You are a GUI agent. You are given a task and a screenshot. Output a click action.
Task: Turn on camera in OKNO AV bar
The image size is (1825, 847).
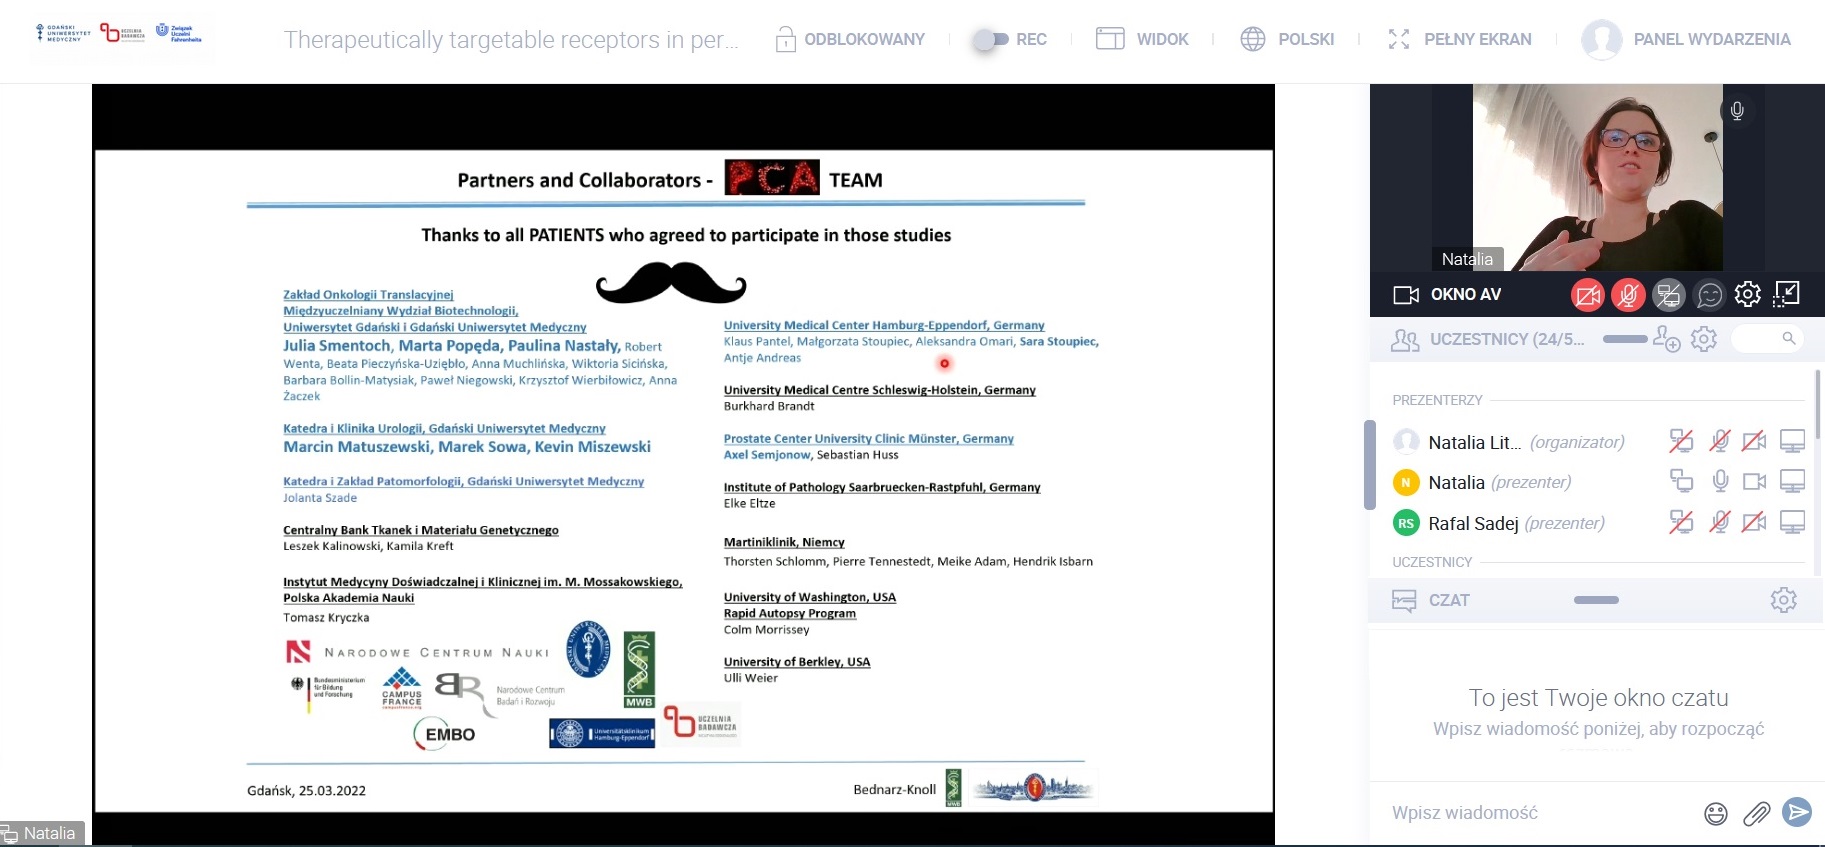pyautogui.click(x=1587, y=295)
